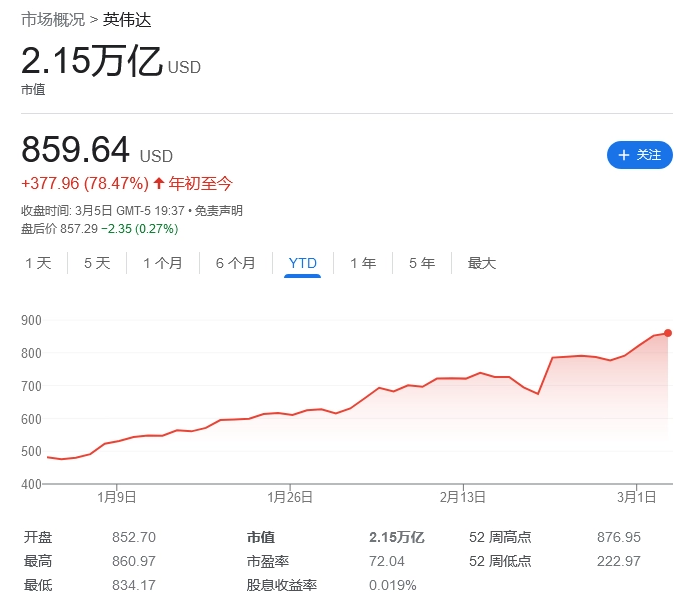Switch to the 1 个月 tab
Viewport: 694px width, 608px height.
(163, 263)
